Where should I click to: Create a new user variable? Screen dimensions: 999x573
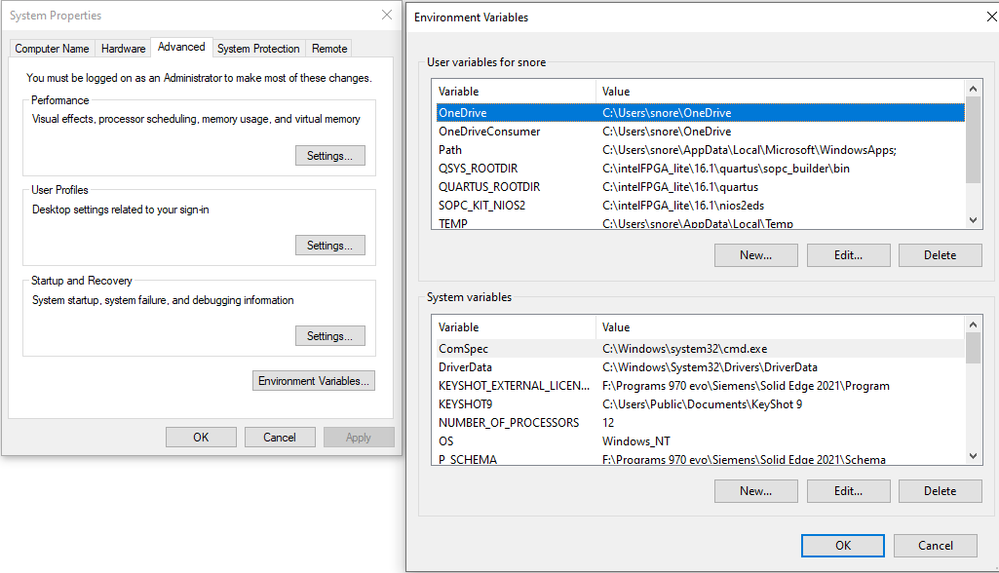pyautogui.click(x=755, y=255)
